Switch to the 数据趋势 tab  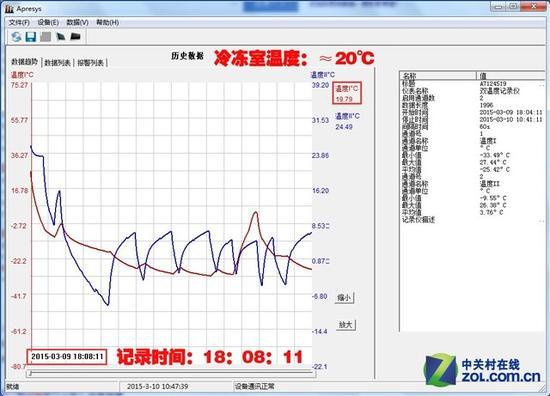pos(24,62)
